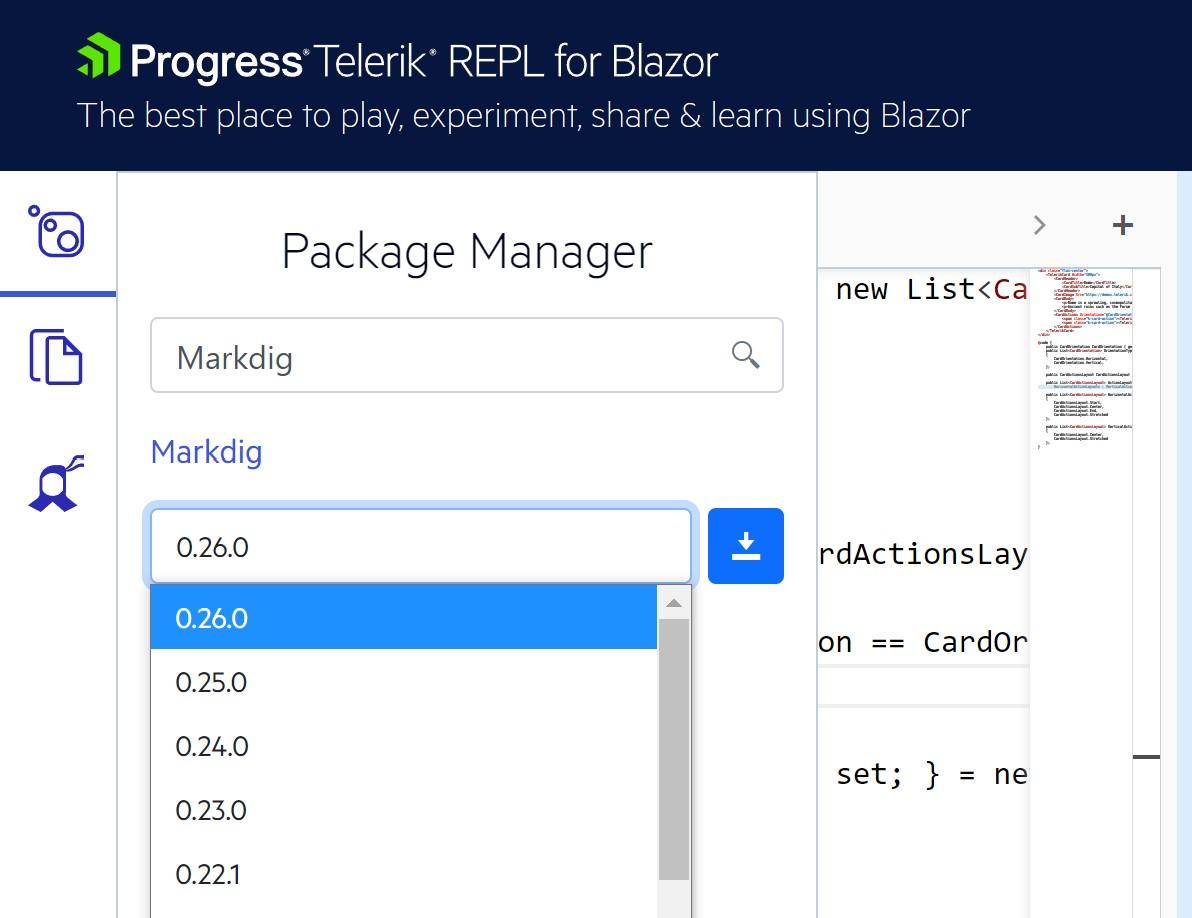
Task: Click the version list scrollbar thumb
Action: (x=674, y=749)
